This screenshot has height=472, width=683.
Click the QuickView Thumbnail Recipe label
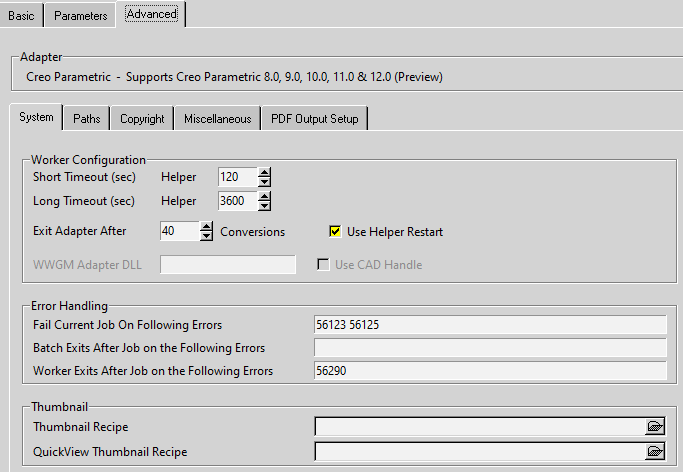click(x=110, y=452)
